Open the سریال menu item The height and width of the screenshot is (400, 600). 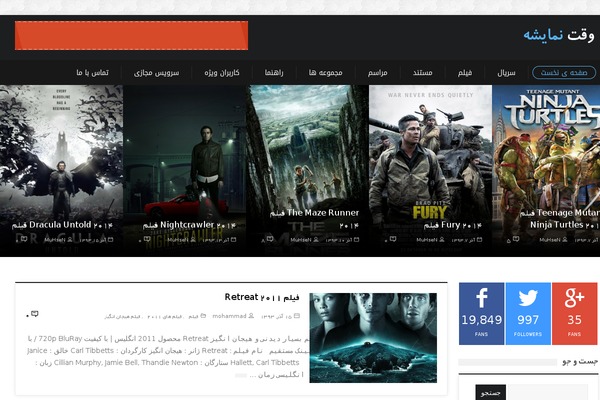pos(506,73)
